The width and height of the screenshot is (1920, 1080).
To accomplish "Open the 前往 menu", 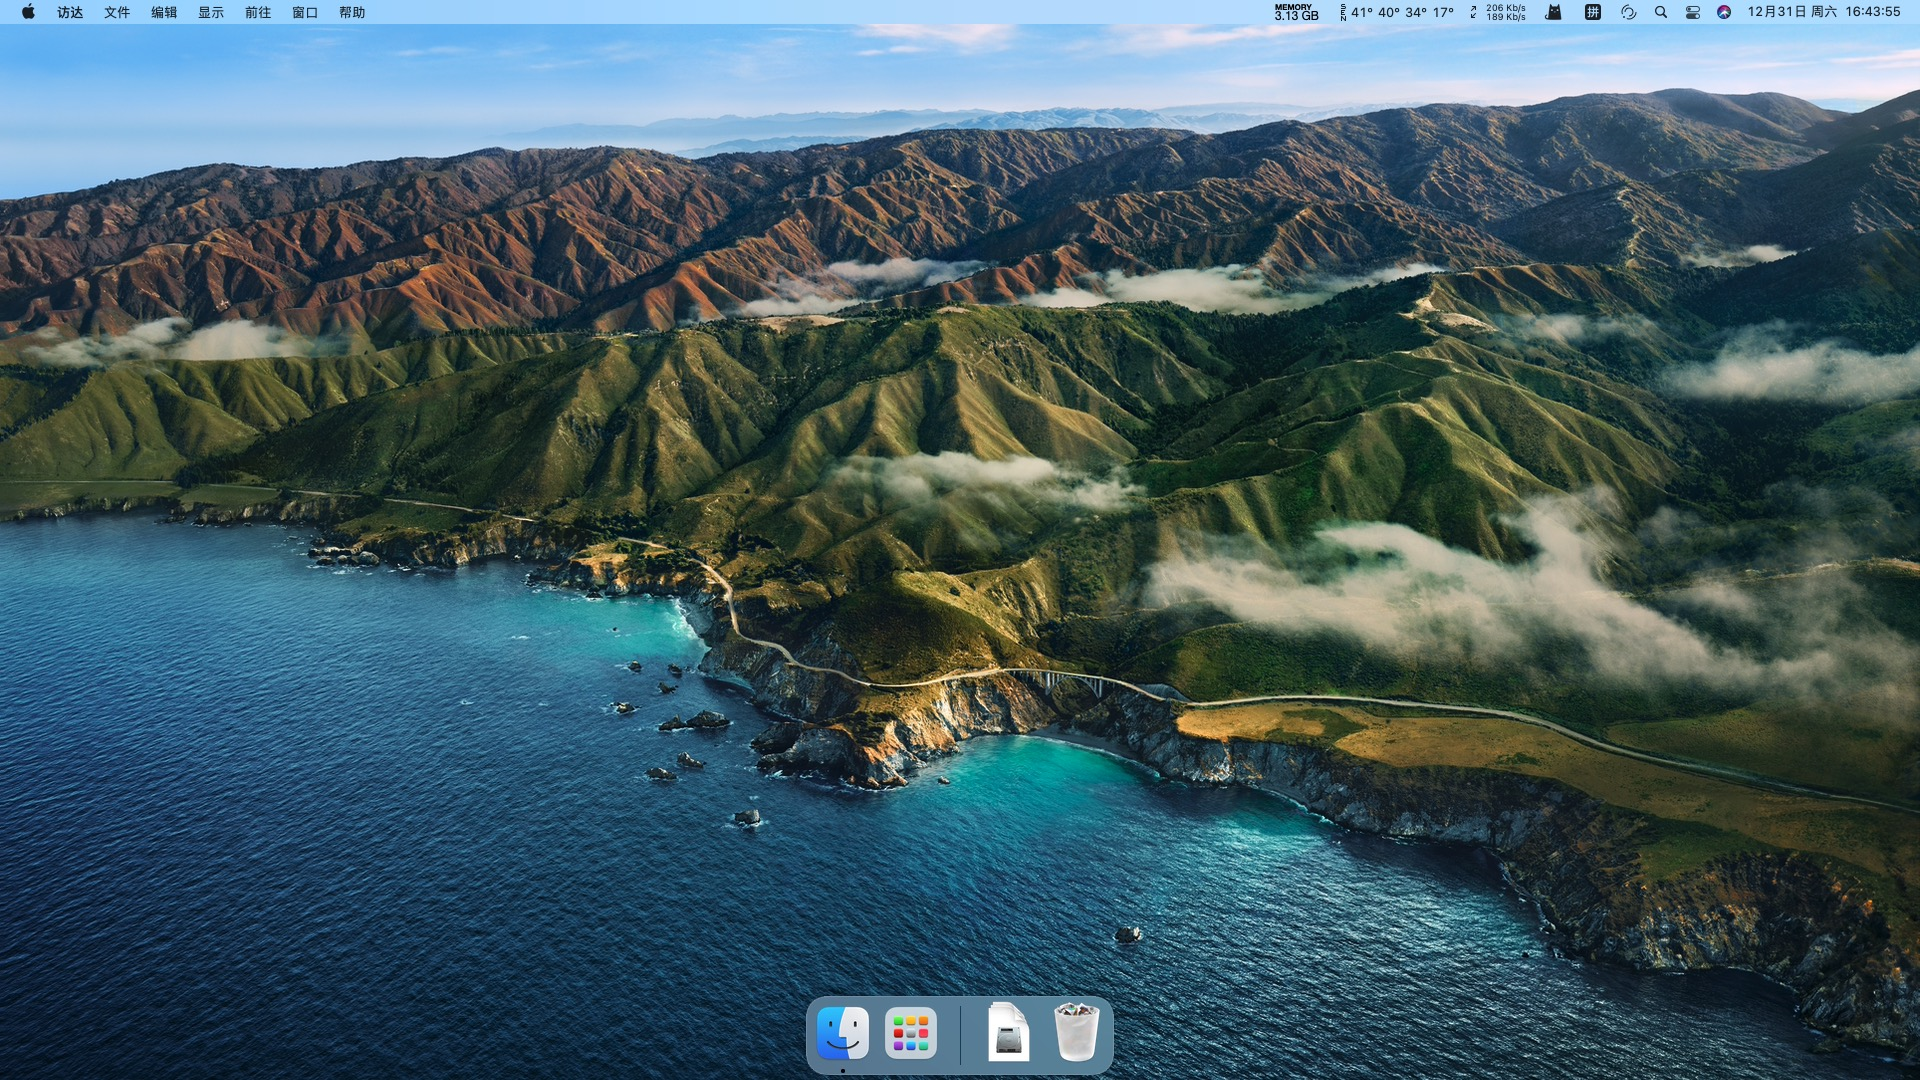I will point(258,12).
